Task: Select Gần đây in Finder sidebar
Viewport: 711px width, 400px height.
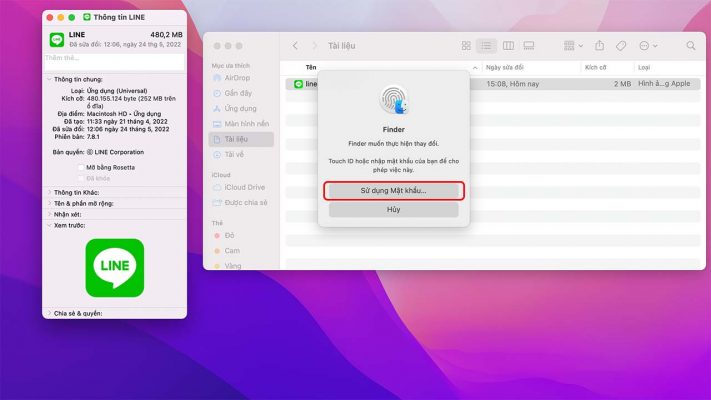Action: (241, 93)
